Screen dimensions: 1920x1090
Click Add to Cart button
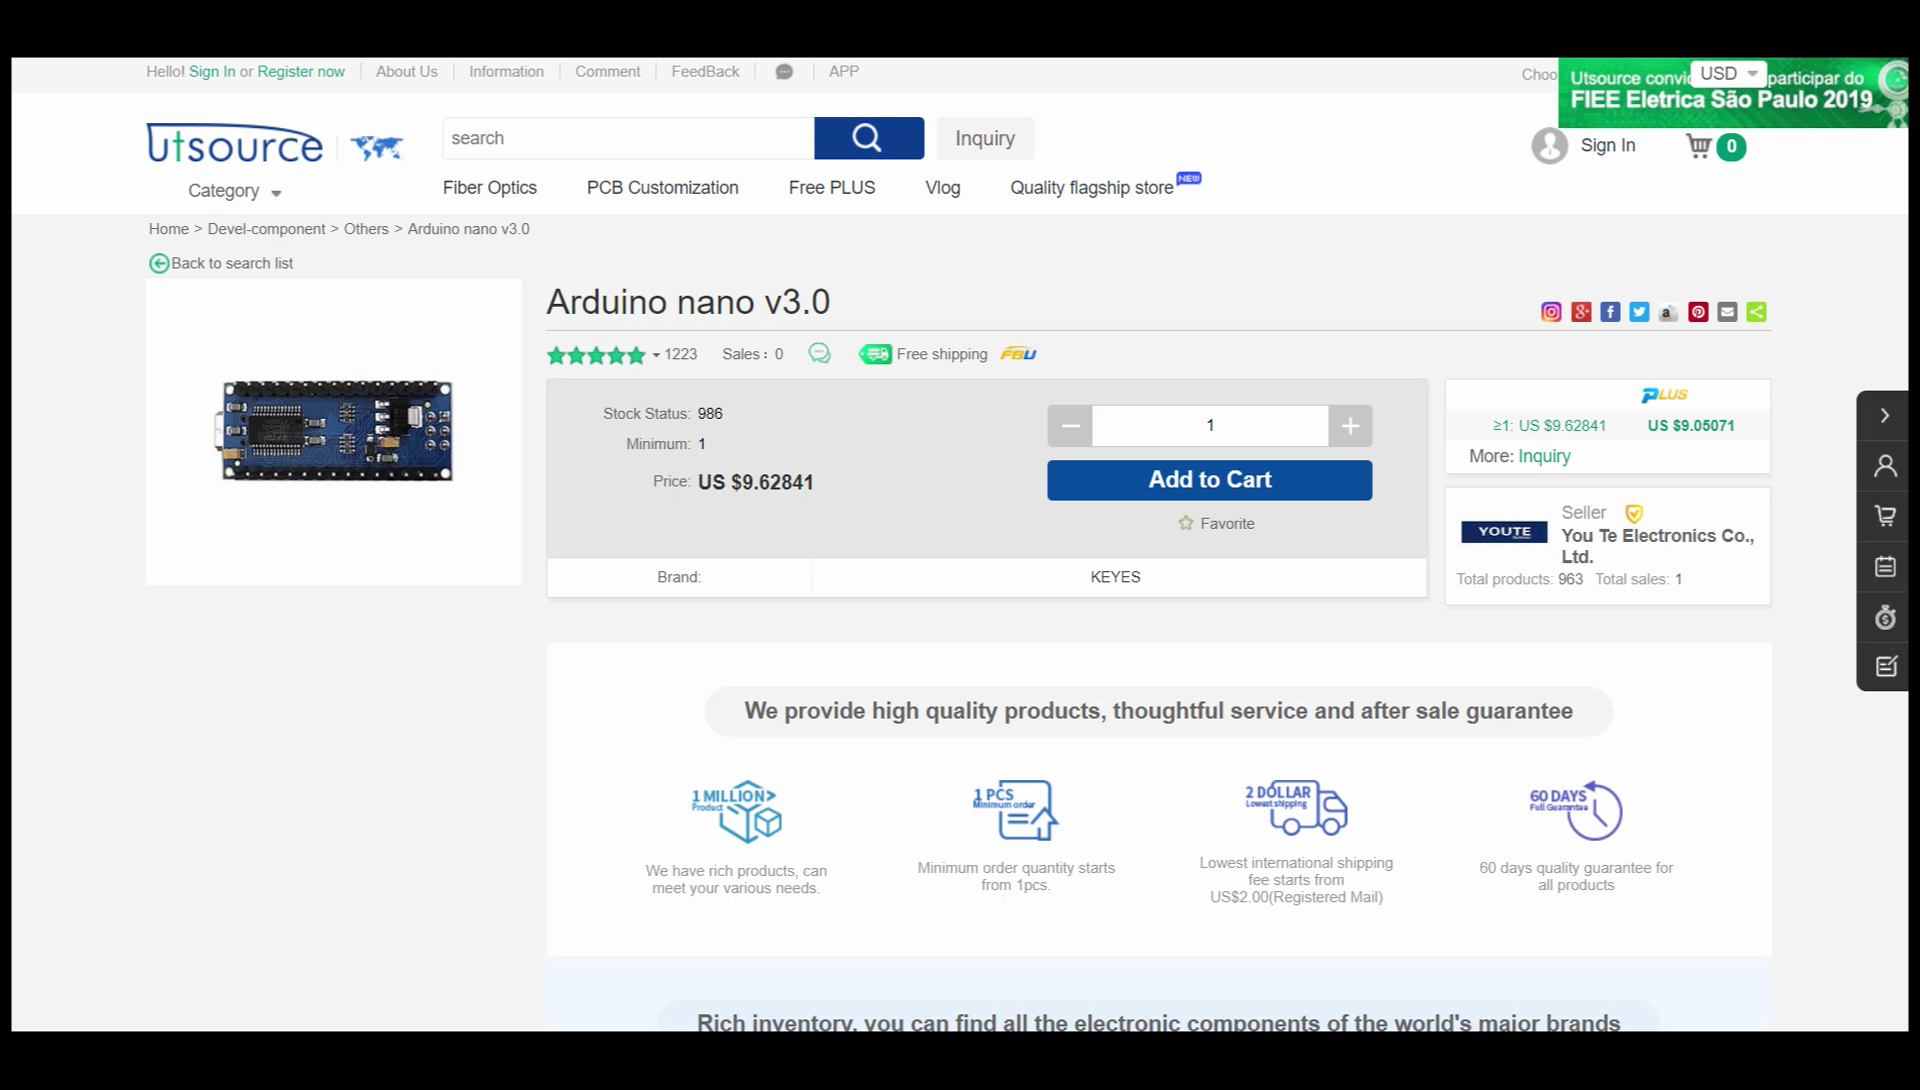1209,480
